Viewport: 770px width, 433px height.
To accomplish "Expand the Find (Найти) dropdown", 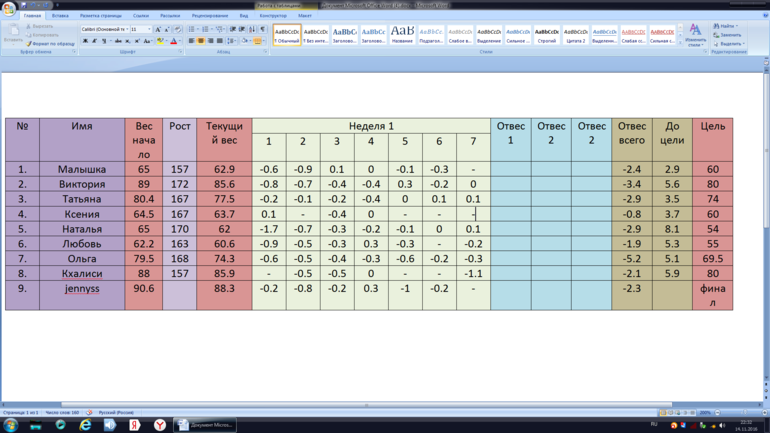I will point(739,26).
